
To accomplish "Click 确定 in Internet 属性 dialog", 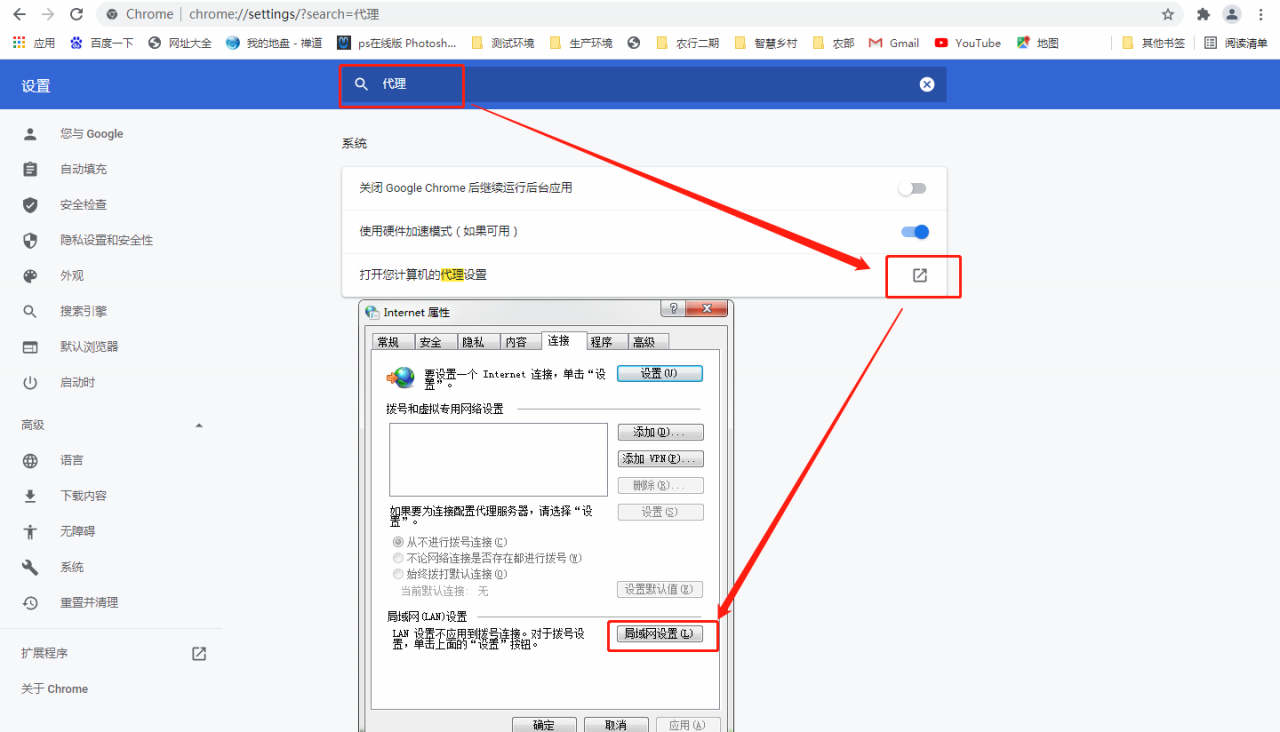I will (544, 725).
